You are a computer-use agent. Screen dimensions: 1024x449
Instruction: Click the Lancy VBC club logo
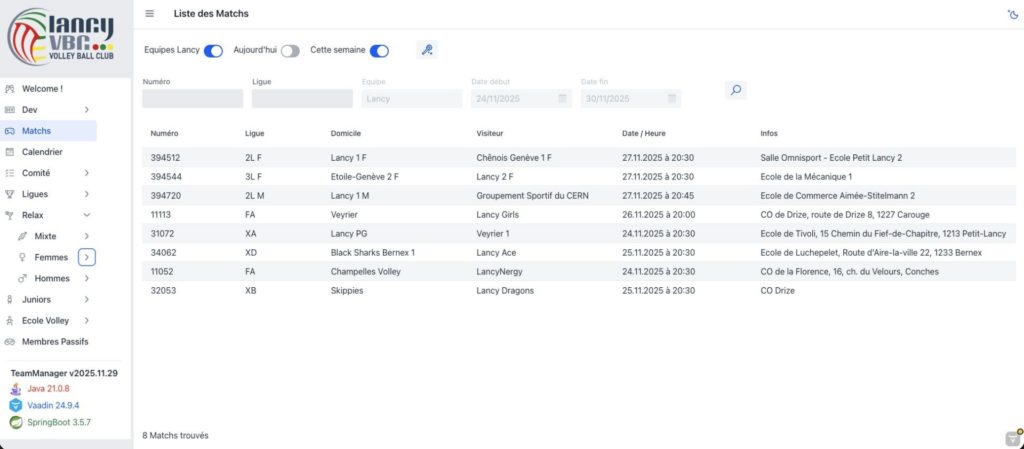tap(65, 39)
